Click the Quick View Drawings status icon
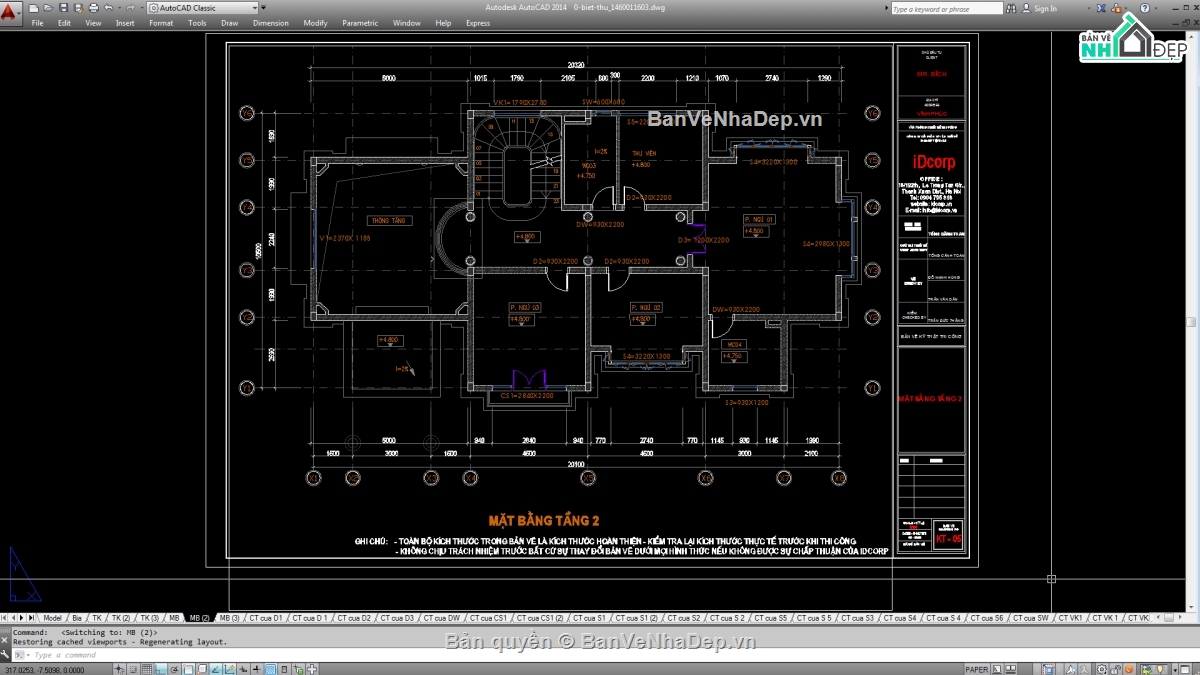The height and width of the screenshot is (675, 1200). (x=1010, y=669)
